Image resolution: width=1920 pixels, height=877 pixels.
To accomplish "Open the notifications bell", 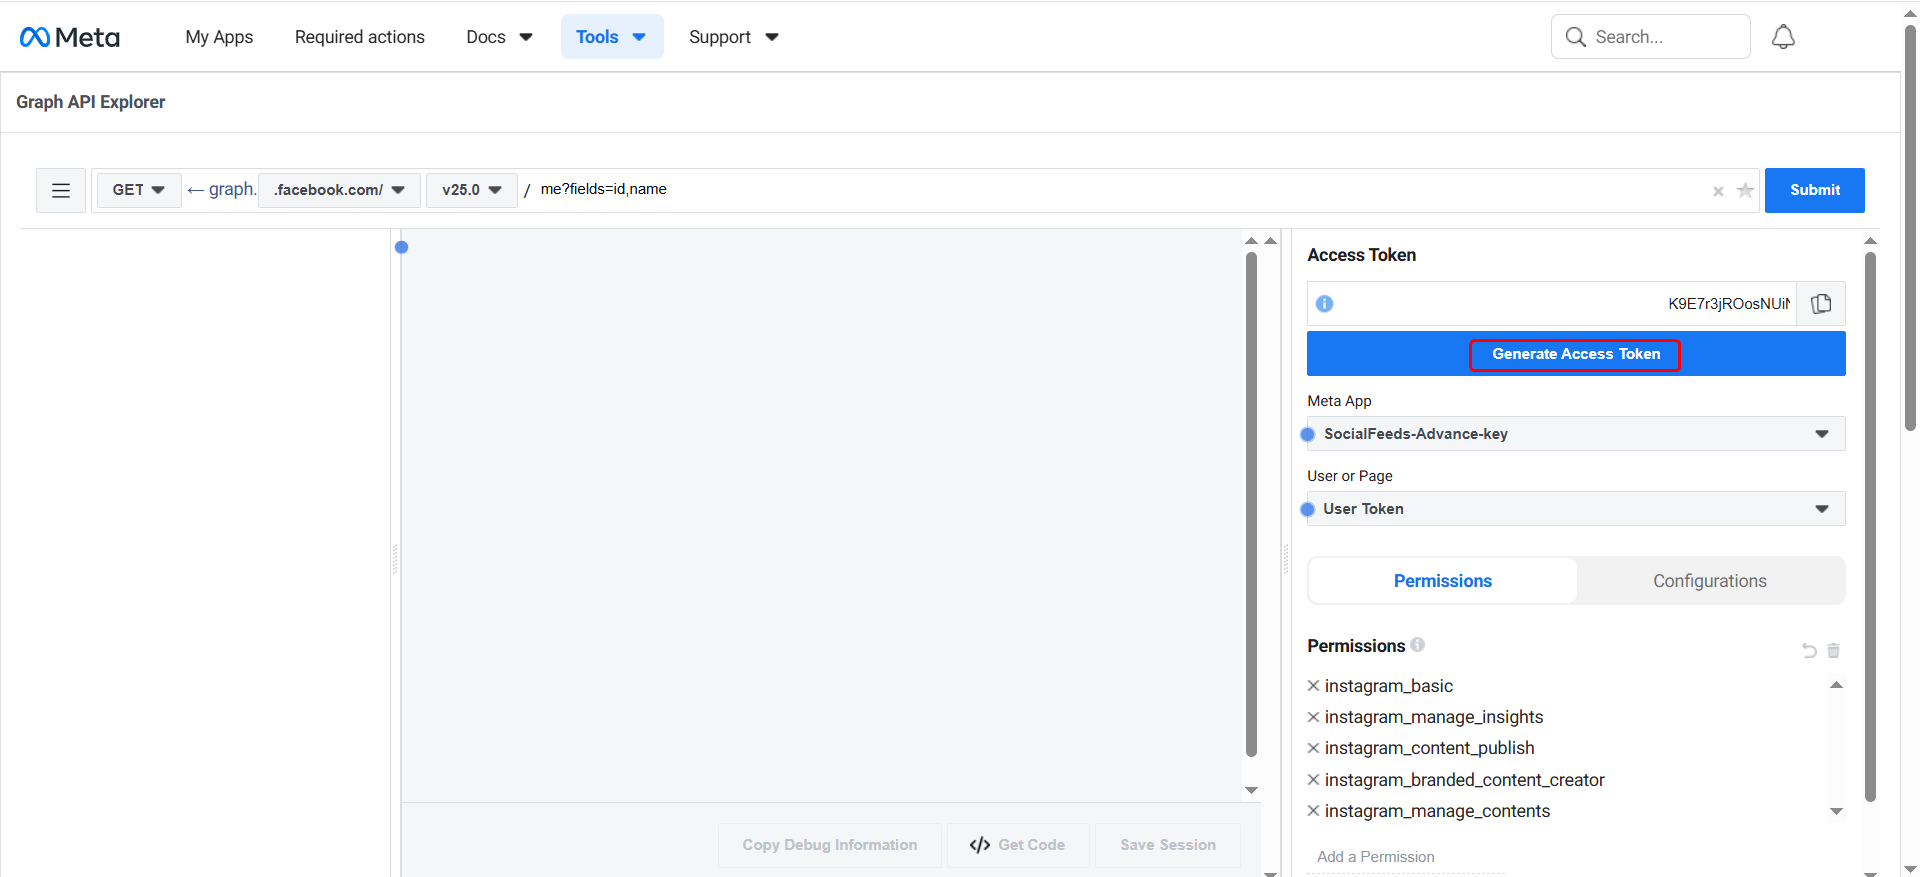I will 1783,37.
